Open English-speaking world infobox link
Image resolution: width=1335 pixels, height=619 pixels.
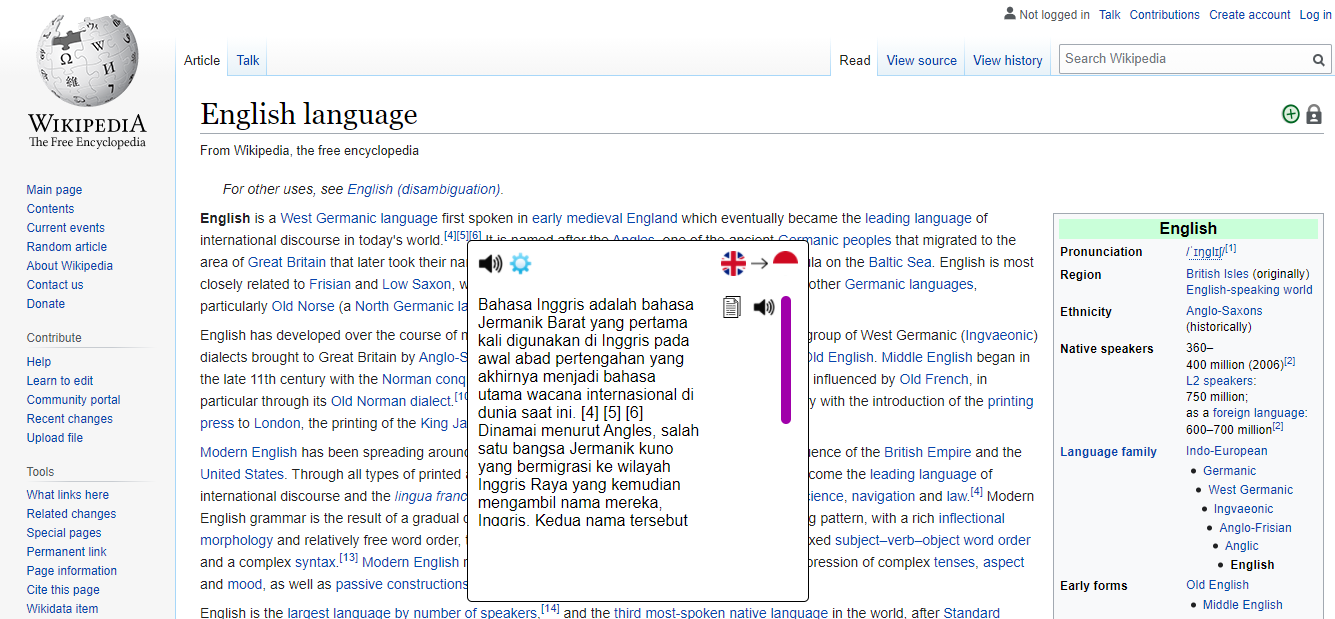coord(1249,290)
